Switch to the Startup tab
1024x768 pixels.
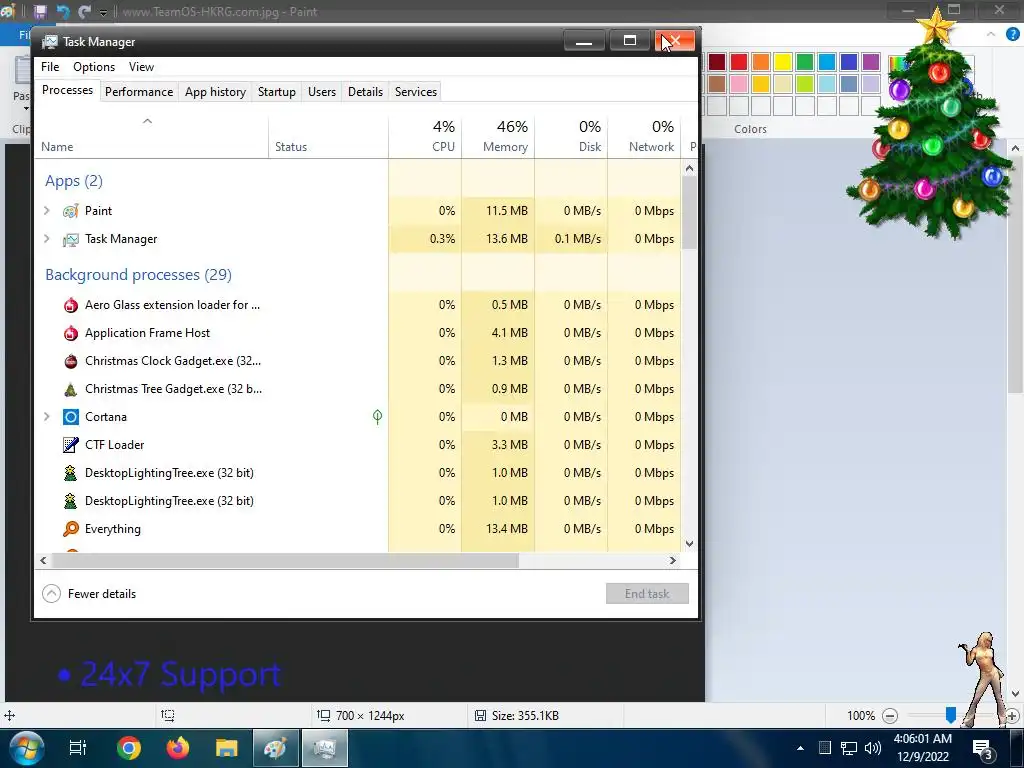coord(277,91)
